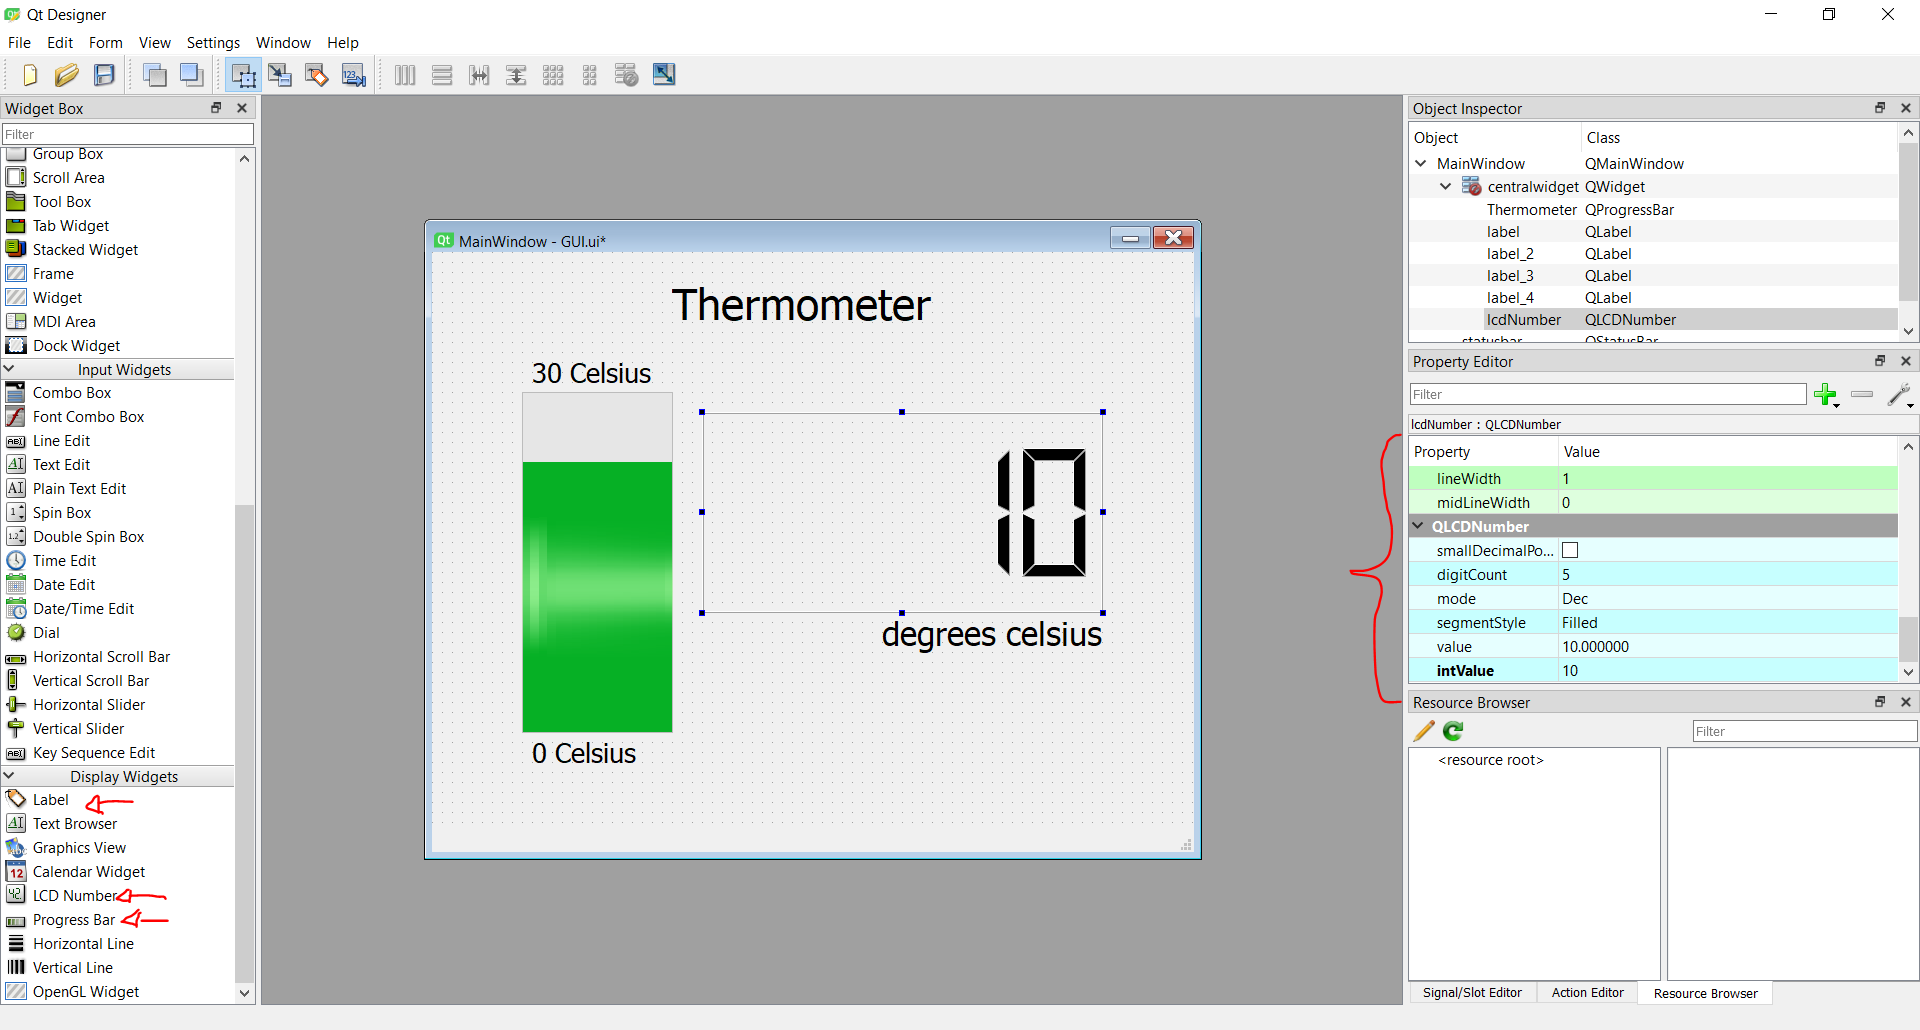Switch to Edit Tab Order mode icon

pyautogui.click(x=354, y=75)
